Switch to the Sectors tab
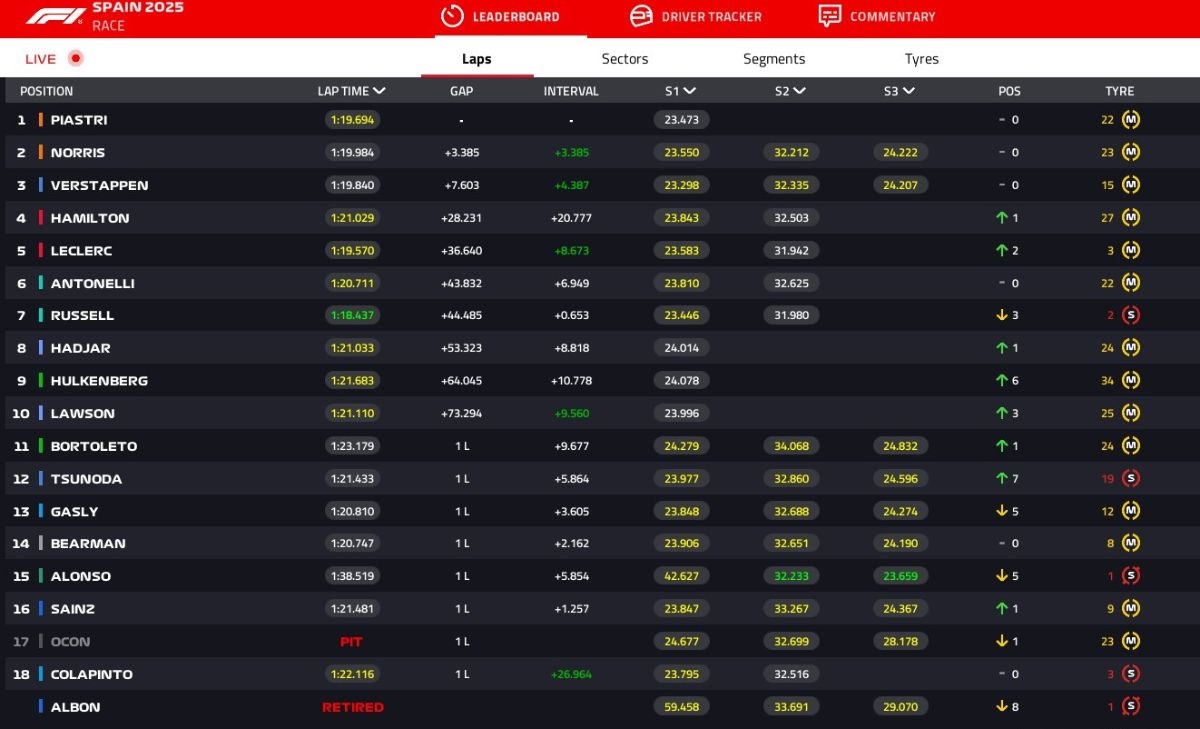This screenshot has width=1200, height=729. tap(625, 59)
